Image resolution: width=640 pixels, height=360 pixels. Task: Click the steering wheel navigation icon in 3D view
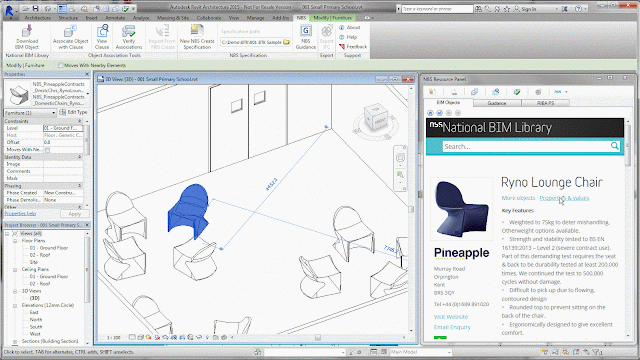click(x=400, y=158)
